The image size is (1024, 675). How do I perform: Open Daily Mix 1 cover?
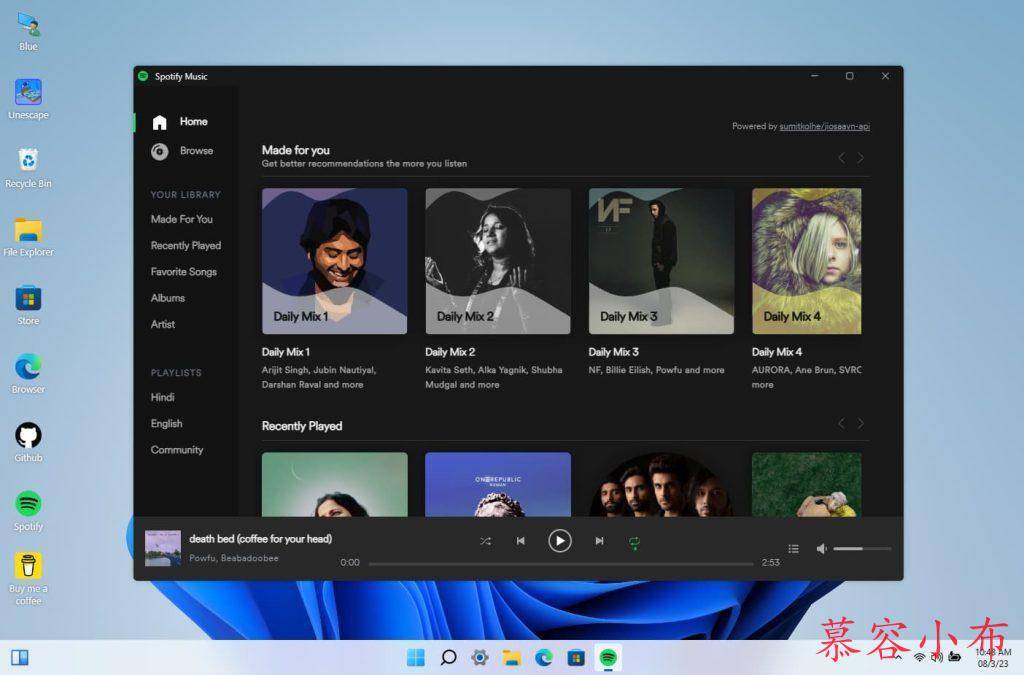coord(334,261)
